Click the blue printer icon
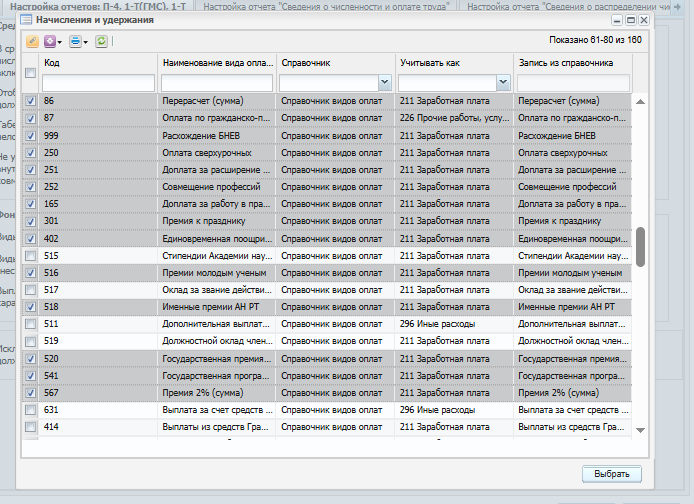 click(75, 41)
